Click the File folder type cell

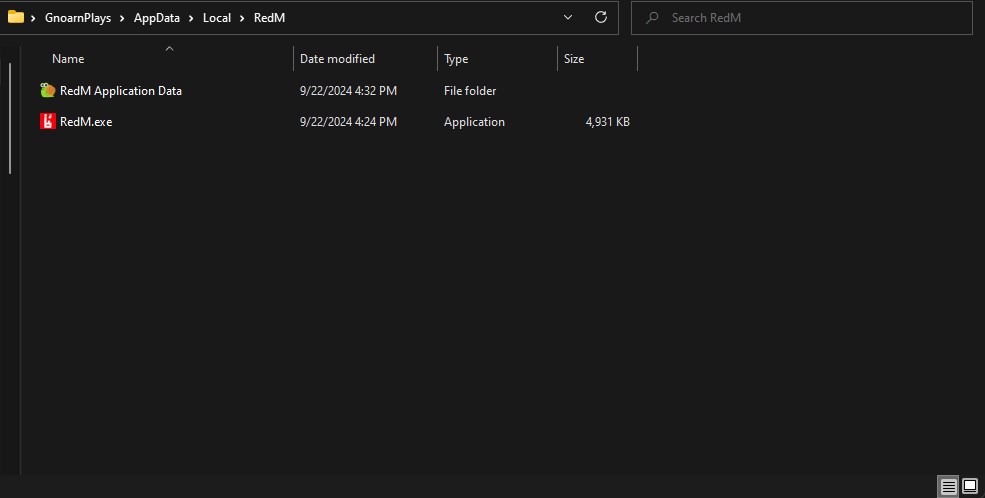pos(470,90)
